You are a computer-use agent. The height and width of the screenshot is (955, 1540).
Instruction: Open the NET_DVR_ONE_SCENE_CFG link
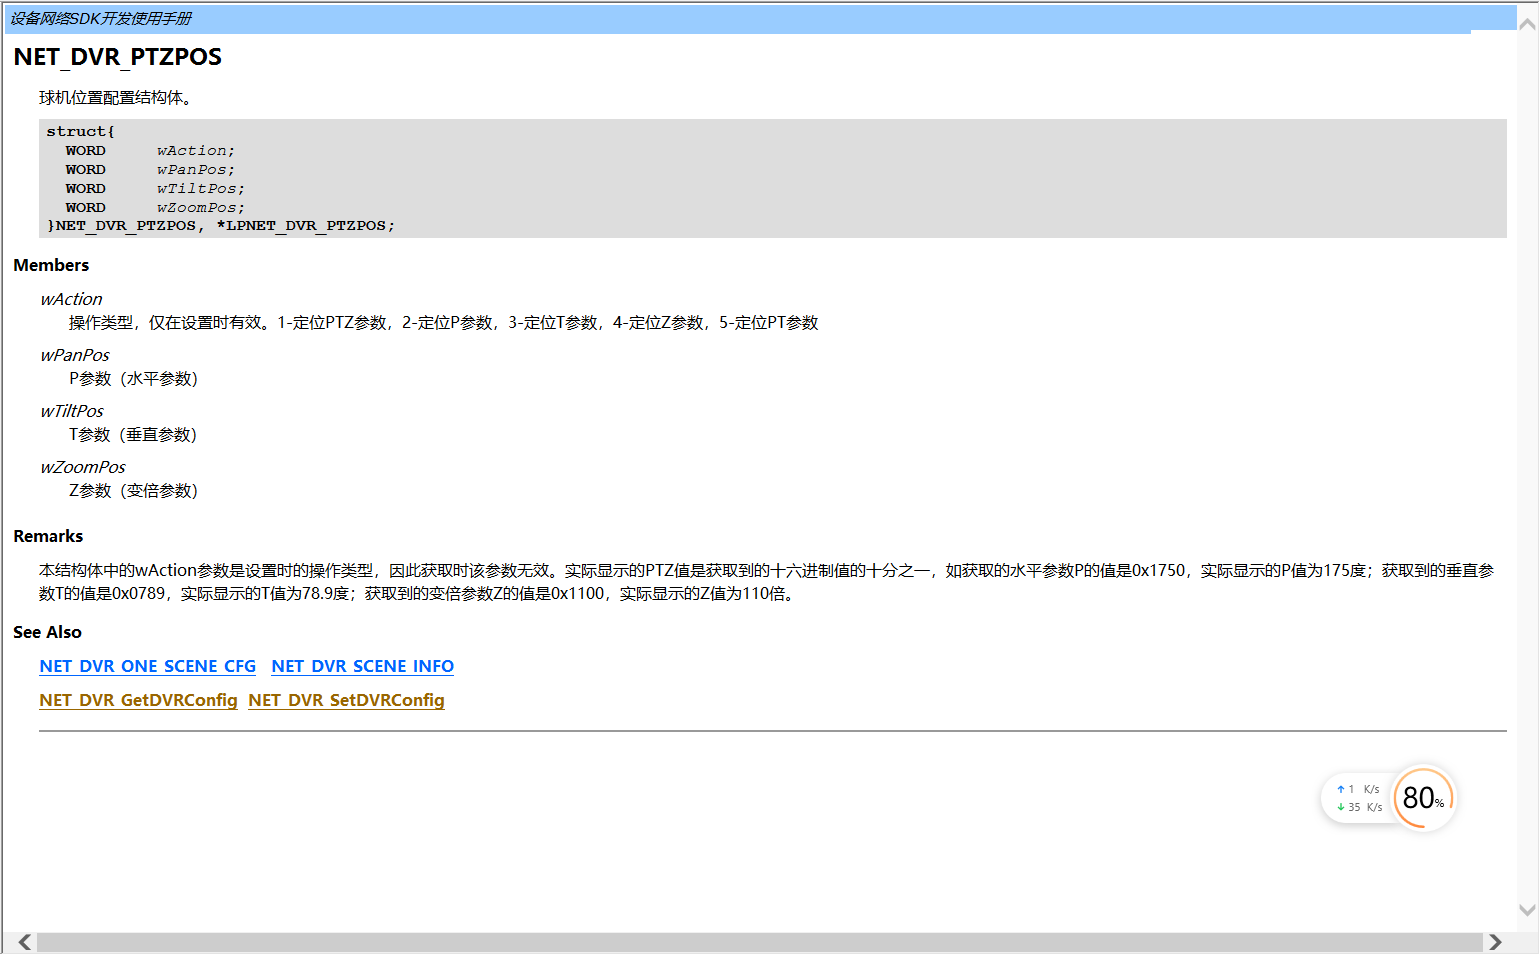coord(147,666)
